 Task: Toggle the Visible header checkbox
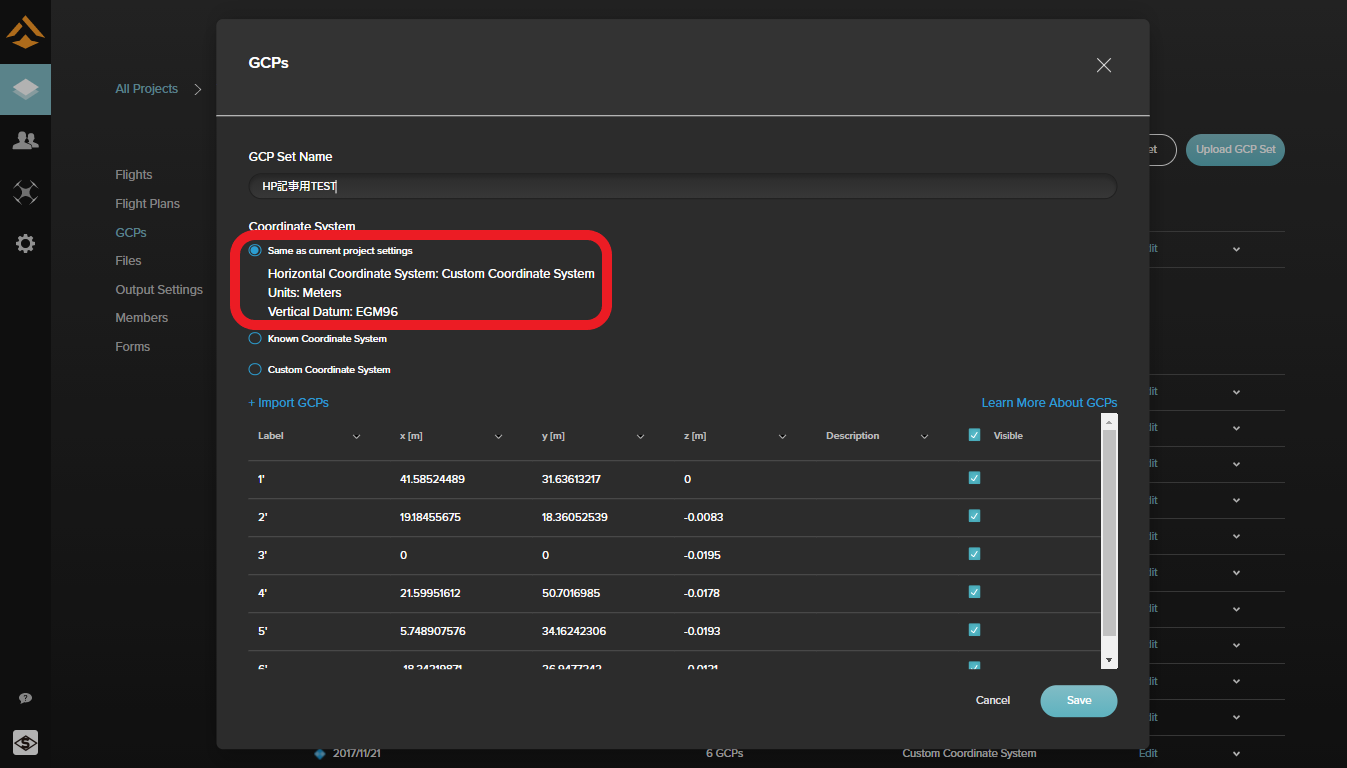point(974,435)
